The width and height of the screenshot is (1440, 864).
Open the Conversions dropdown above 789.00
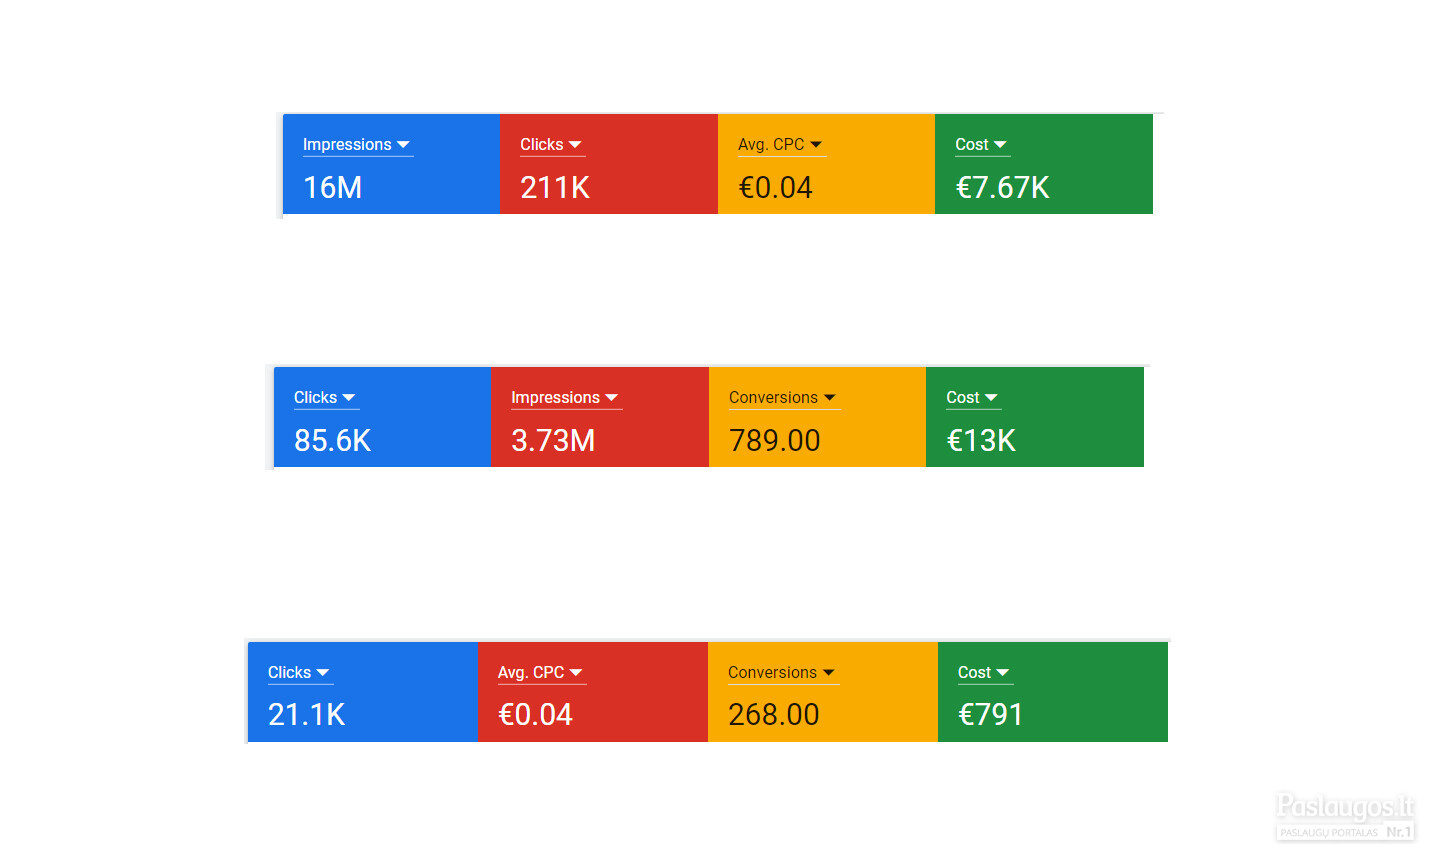click(x=783, y=398)
